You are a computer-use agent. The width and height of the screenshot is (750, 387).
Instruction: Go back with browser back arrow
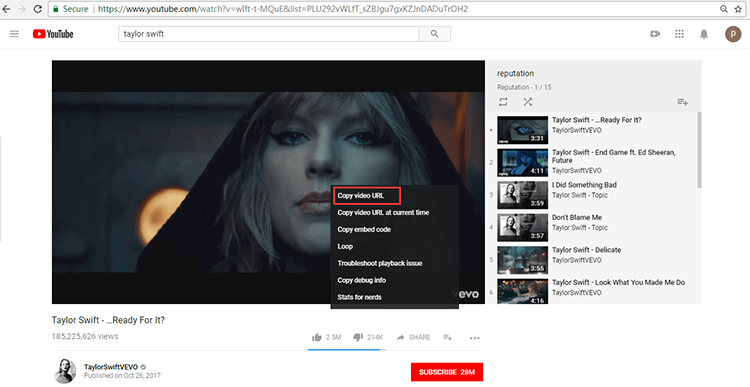(6, 9)
